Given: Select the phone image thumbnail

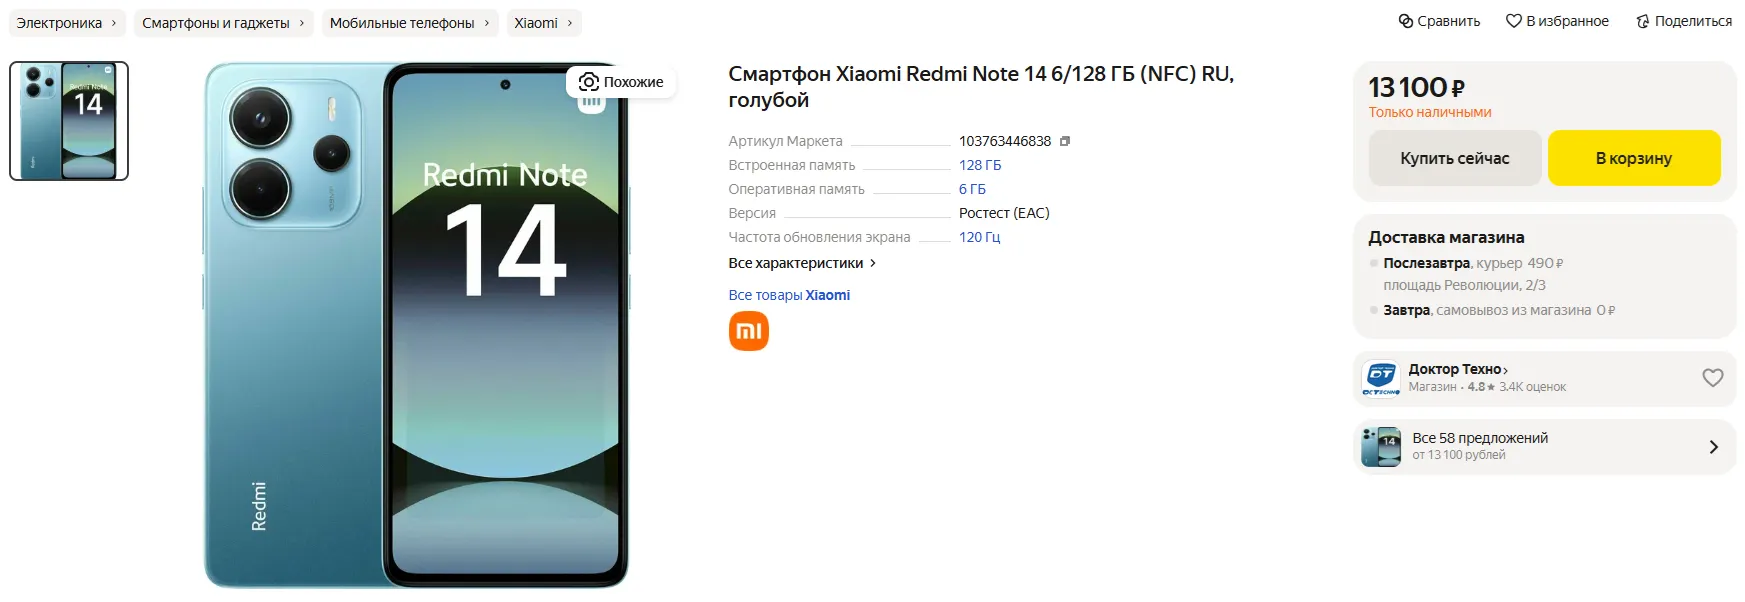Looking at the screenshot, I should [x=69, y=121].
